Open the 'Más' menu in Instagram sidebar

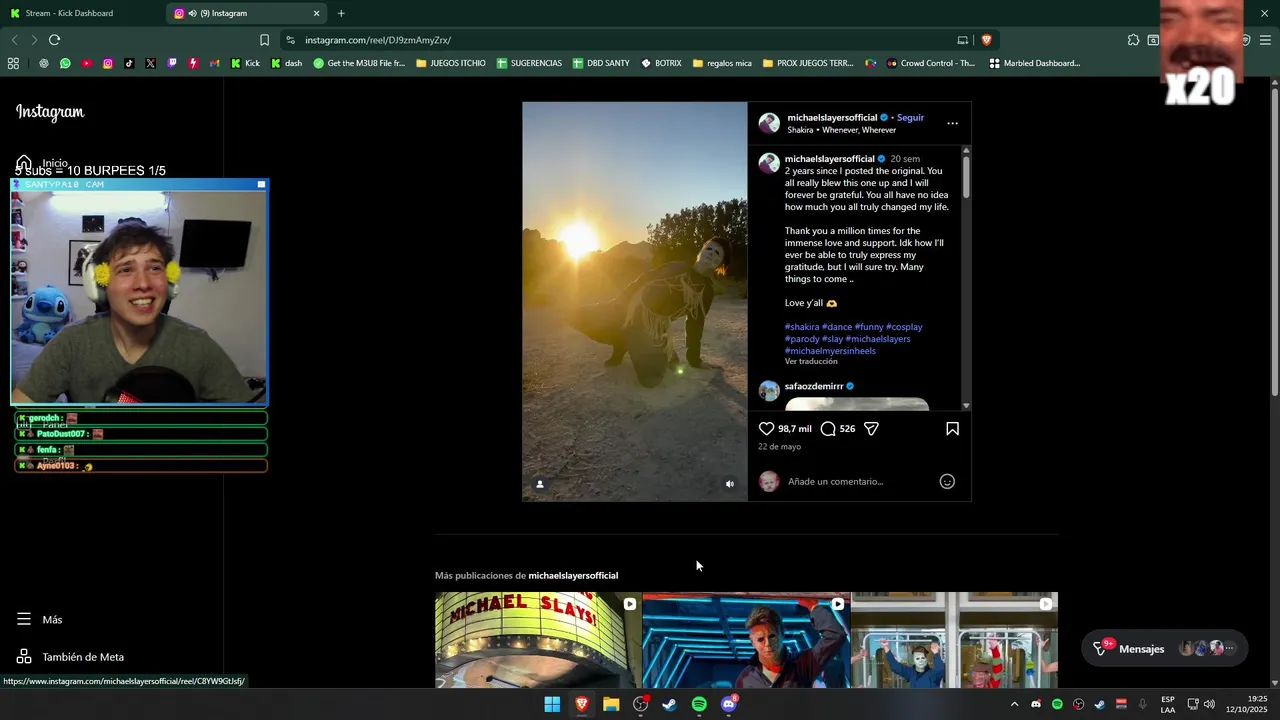tap(40, 620)
